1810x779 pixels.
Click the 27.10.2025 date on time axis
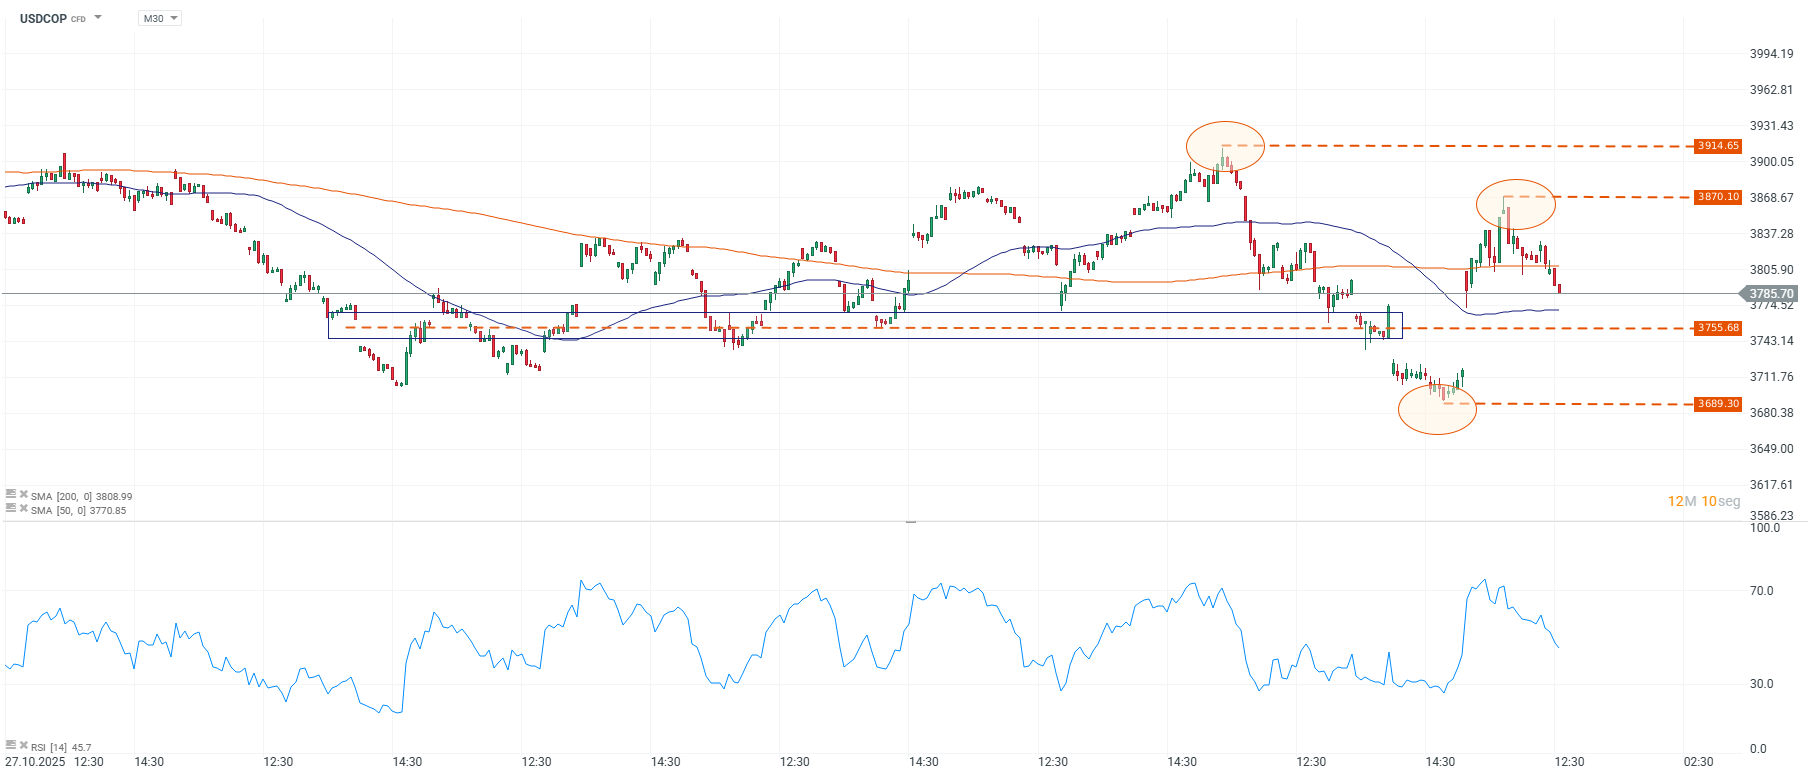pyautogui.click(x=35, y=762)
